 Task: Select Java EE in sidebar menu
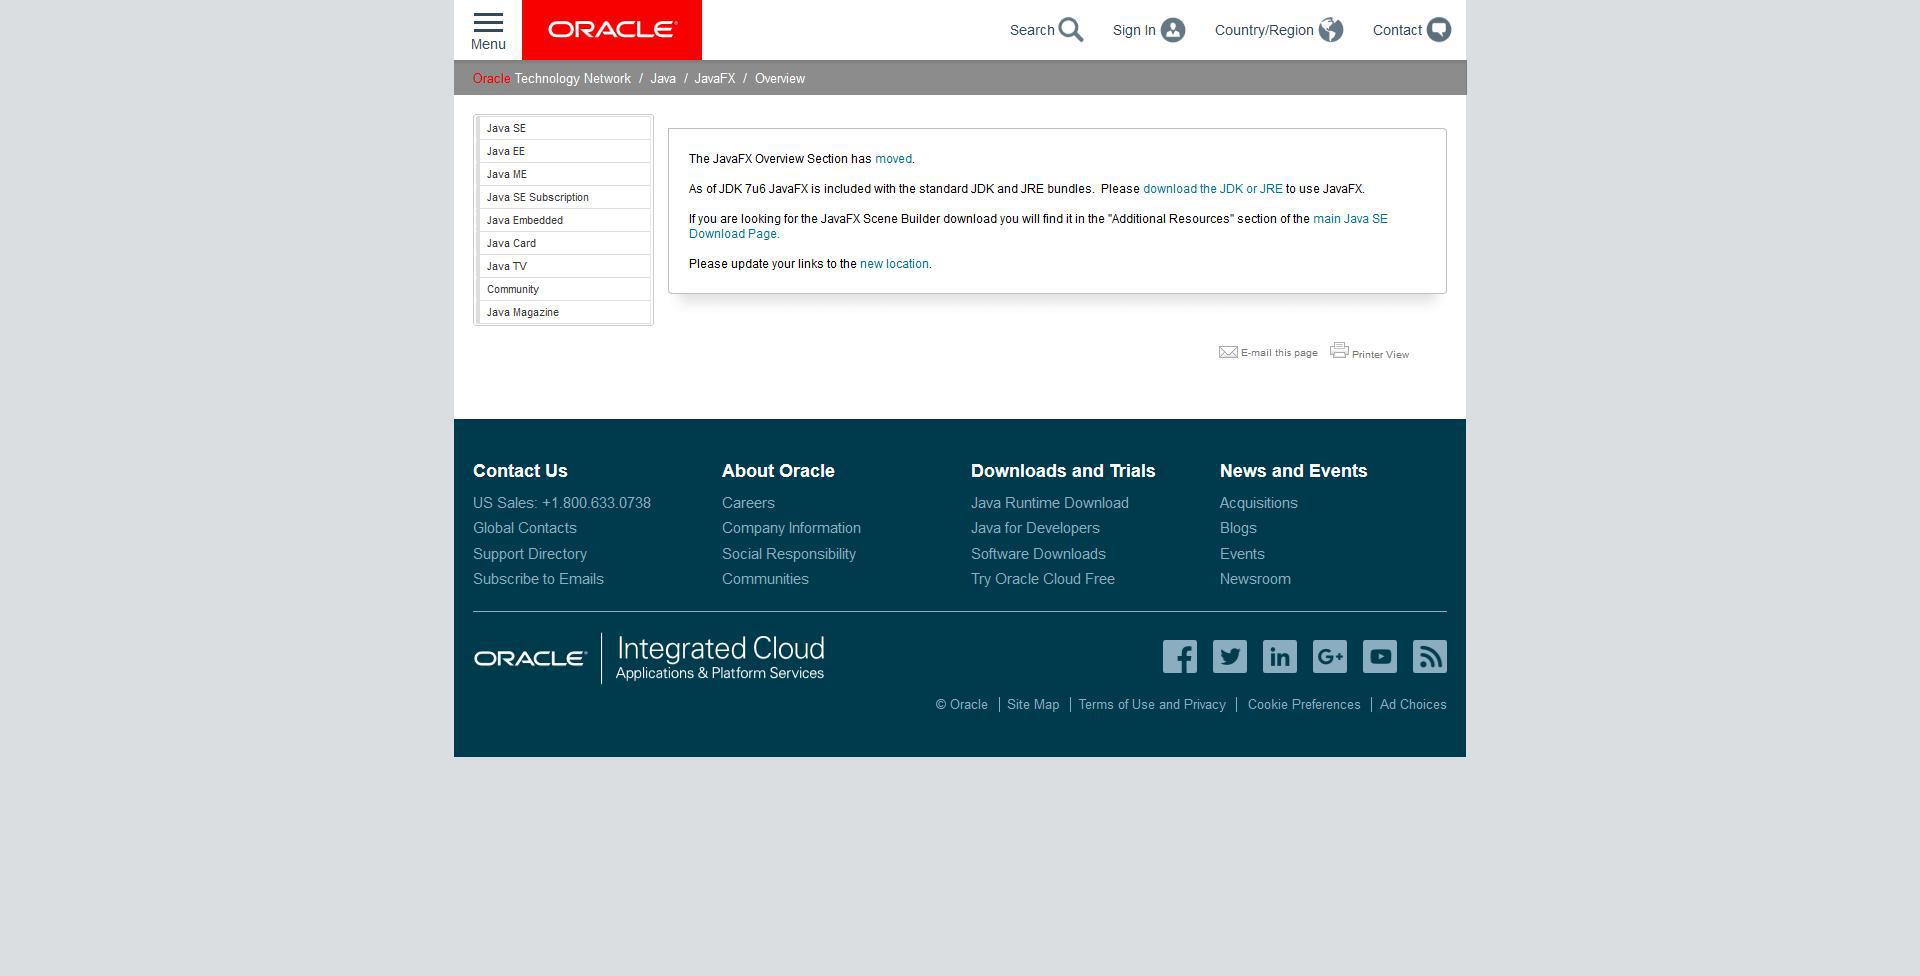pyautogui.click(x=565, y=151)
